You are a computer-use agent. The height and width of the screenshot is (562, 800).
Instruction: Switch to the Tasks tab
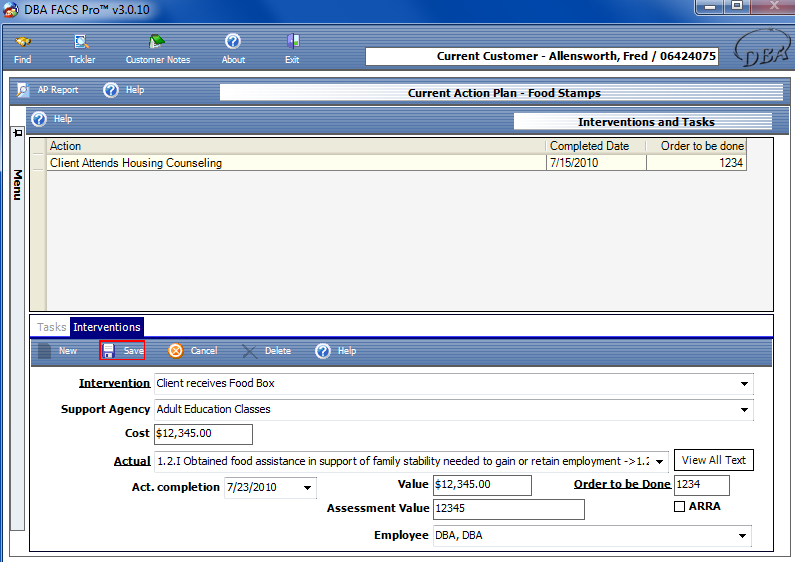(51, 327)
